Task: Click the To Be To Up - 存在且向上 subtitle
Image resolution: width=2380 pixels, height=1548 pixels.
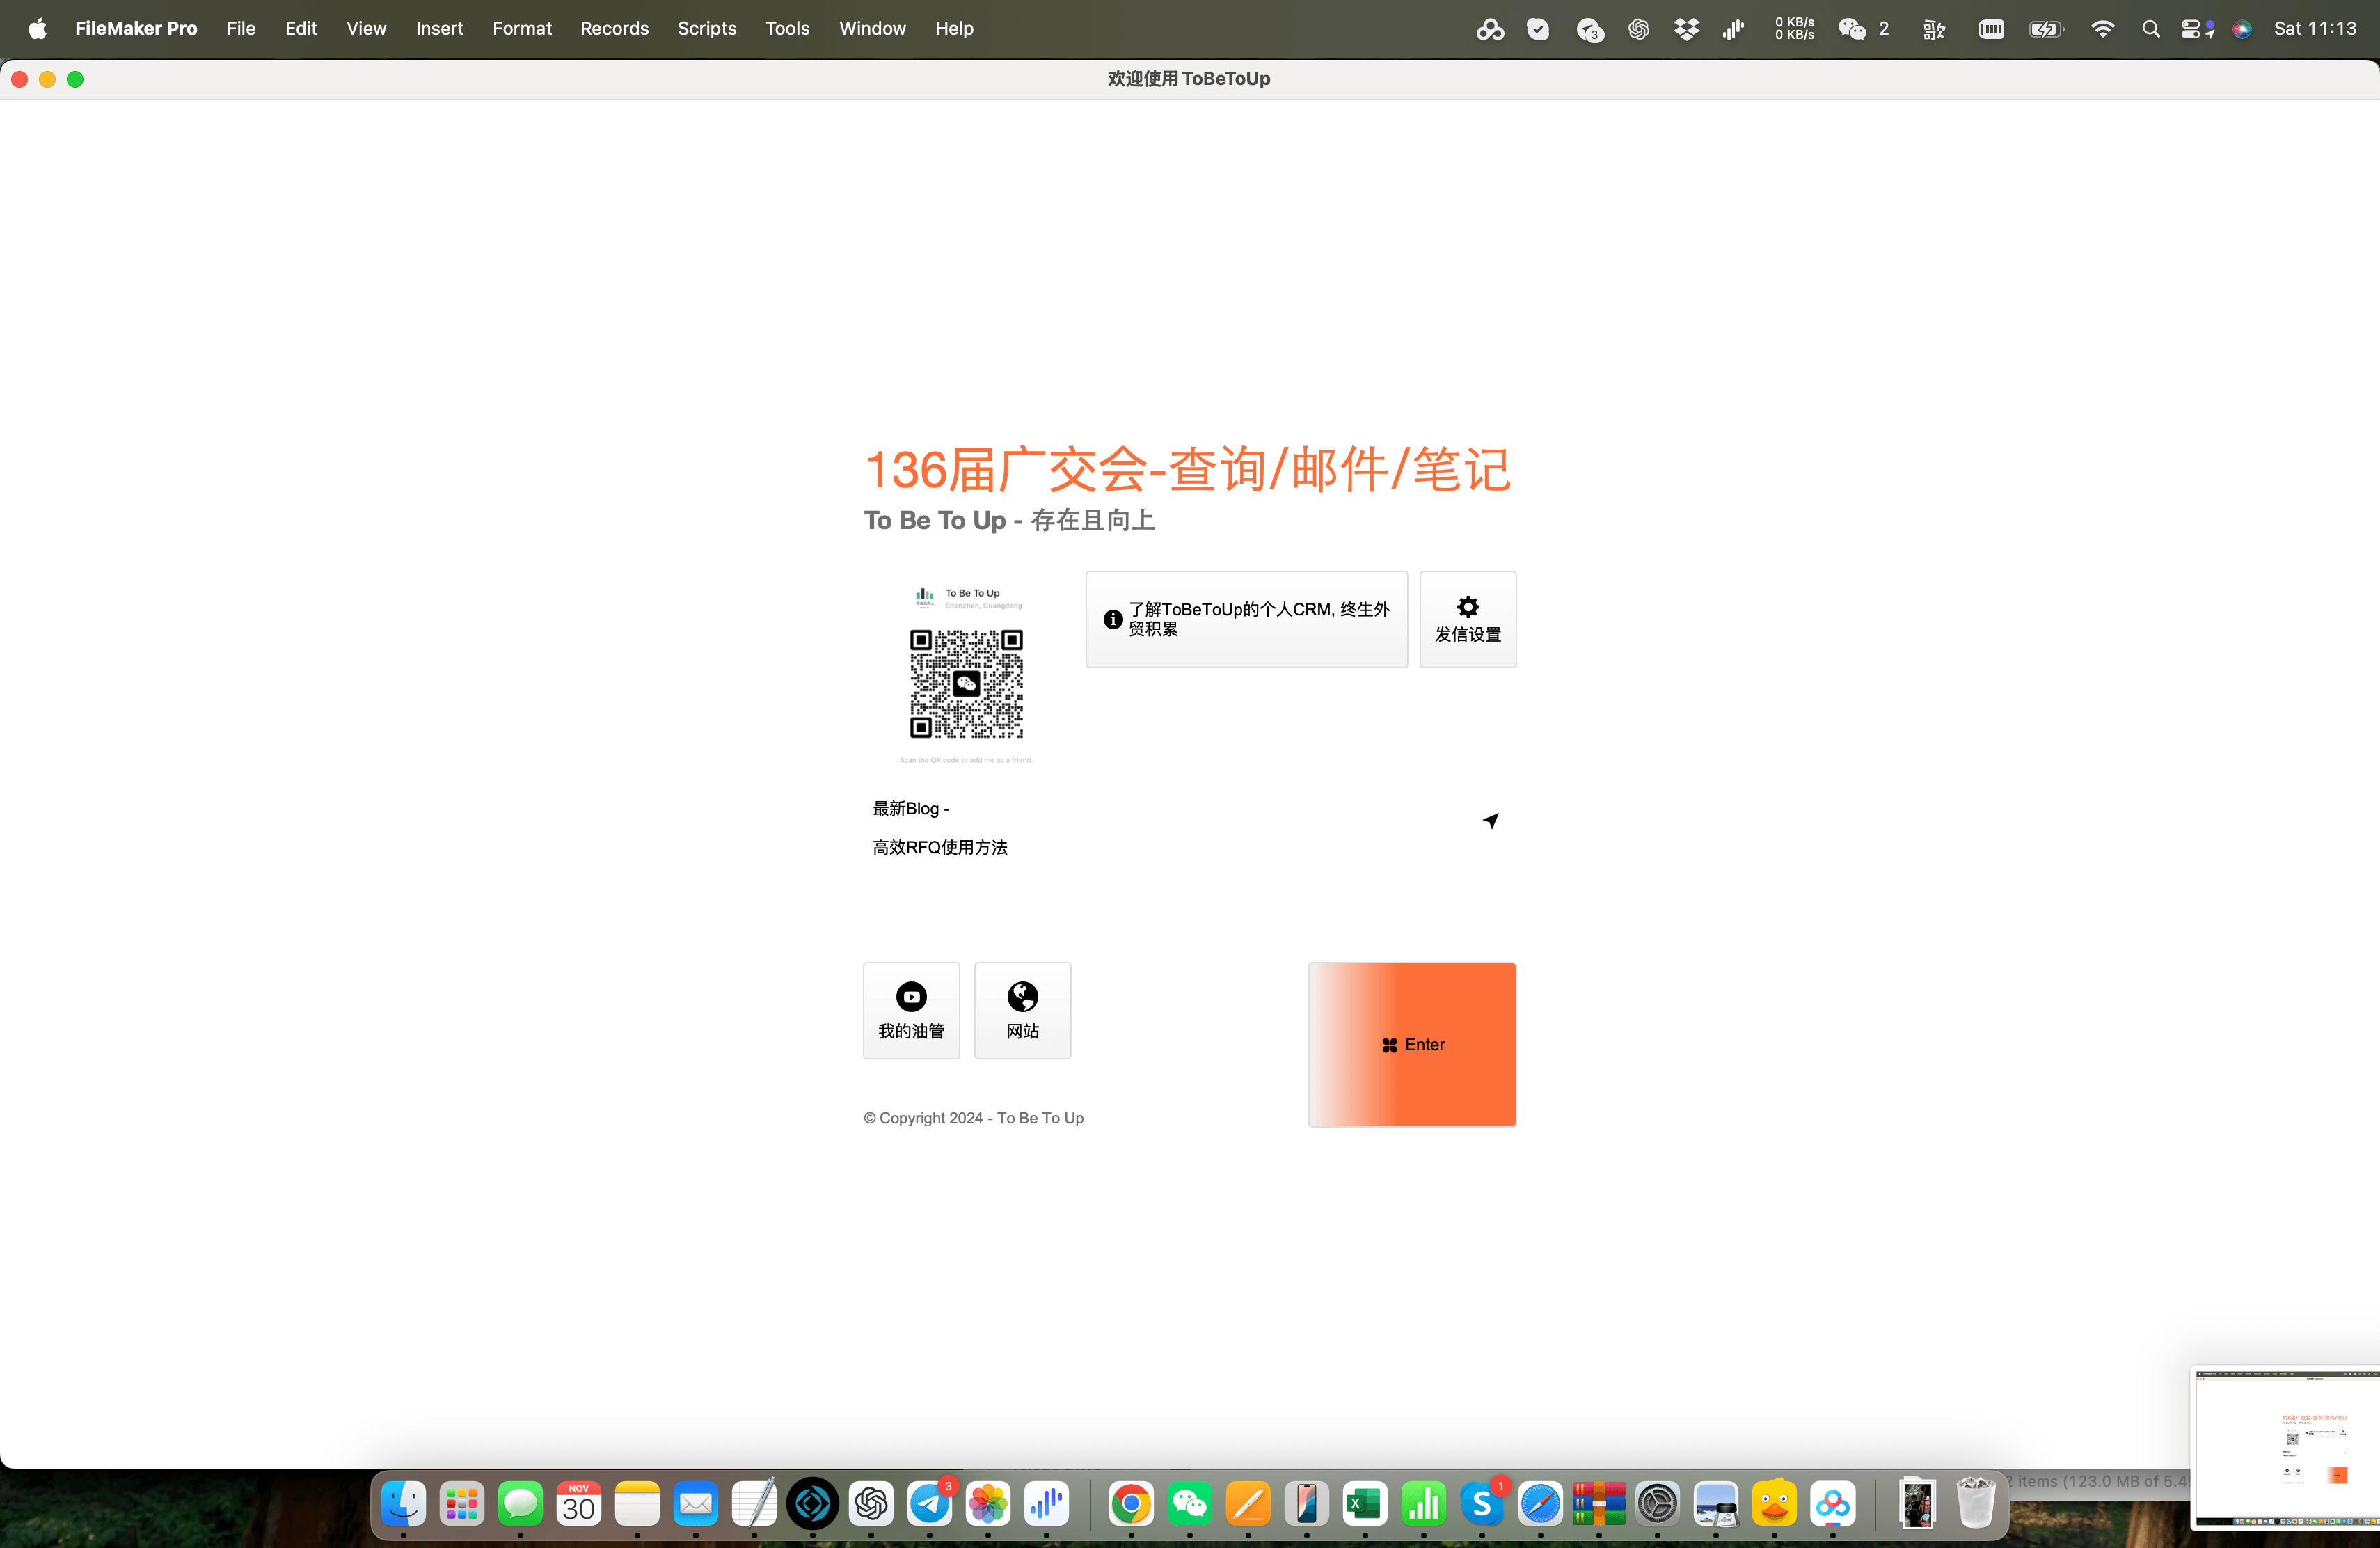Action: [x=1010, y=520]
